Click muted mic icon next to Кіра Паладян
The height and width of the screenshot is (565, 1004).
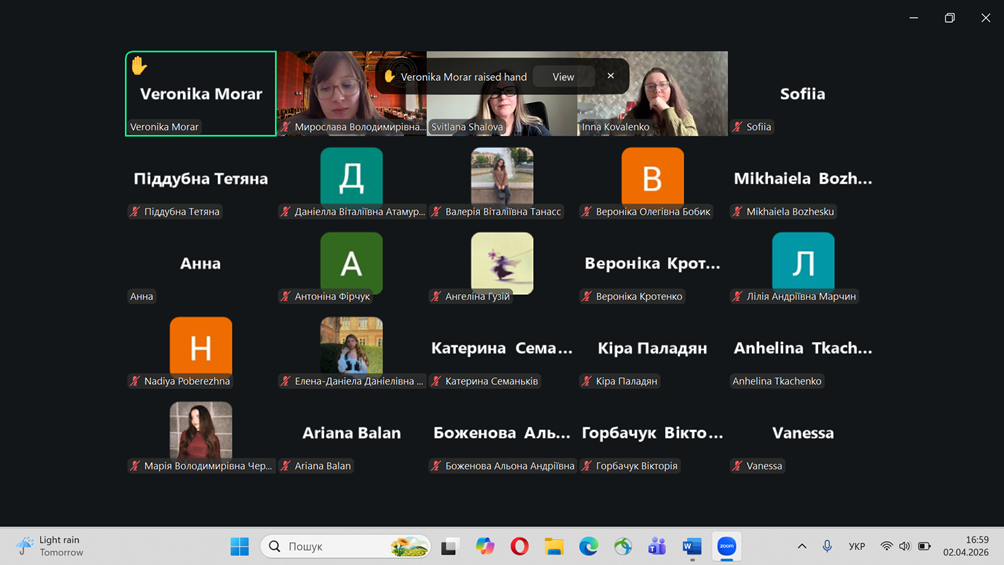[x=587, y=381]
